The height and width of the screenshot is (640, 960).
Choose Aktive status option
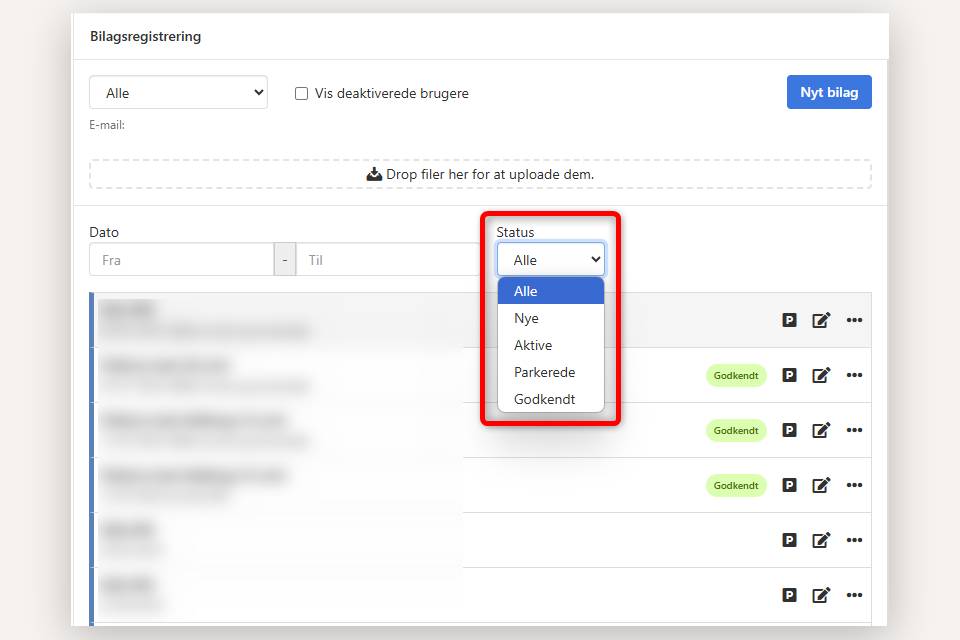(x=533, y=345)
